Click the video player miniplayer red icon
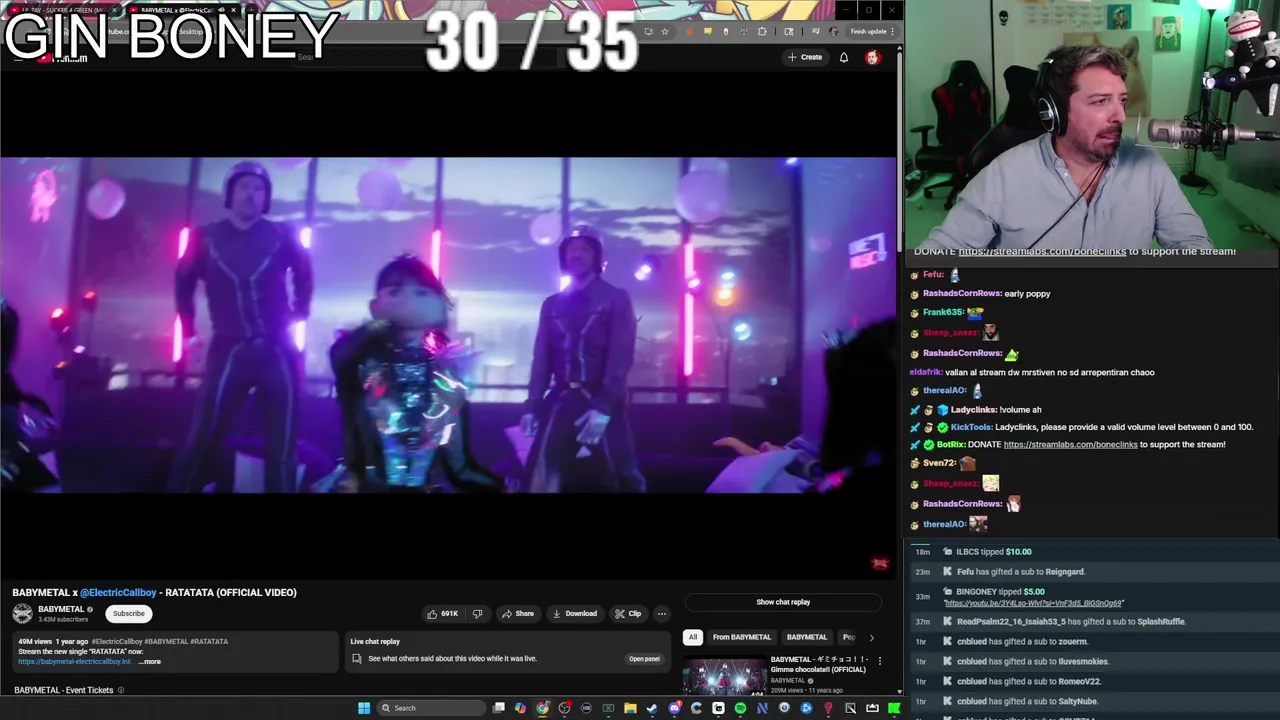1280x720 pixels. [x=880, y=564]
